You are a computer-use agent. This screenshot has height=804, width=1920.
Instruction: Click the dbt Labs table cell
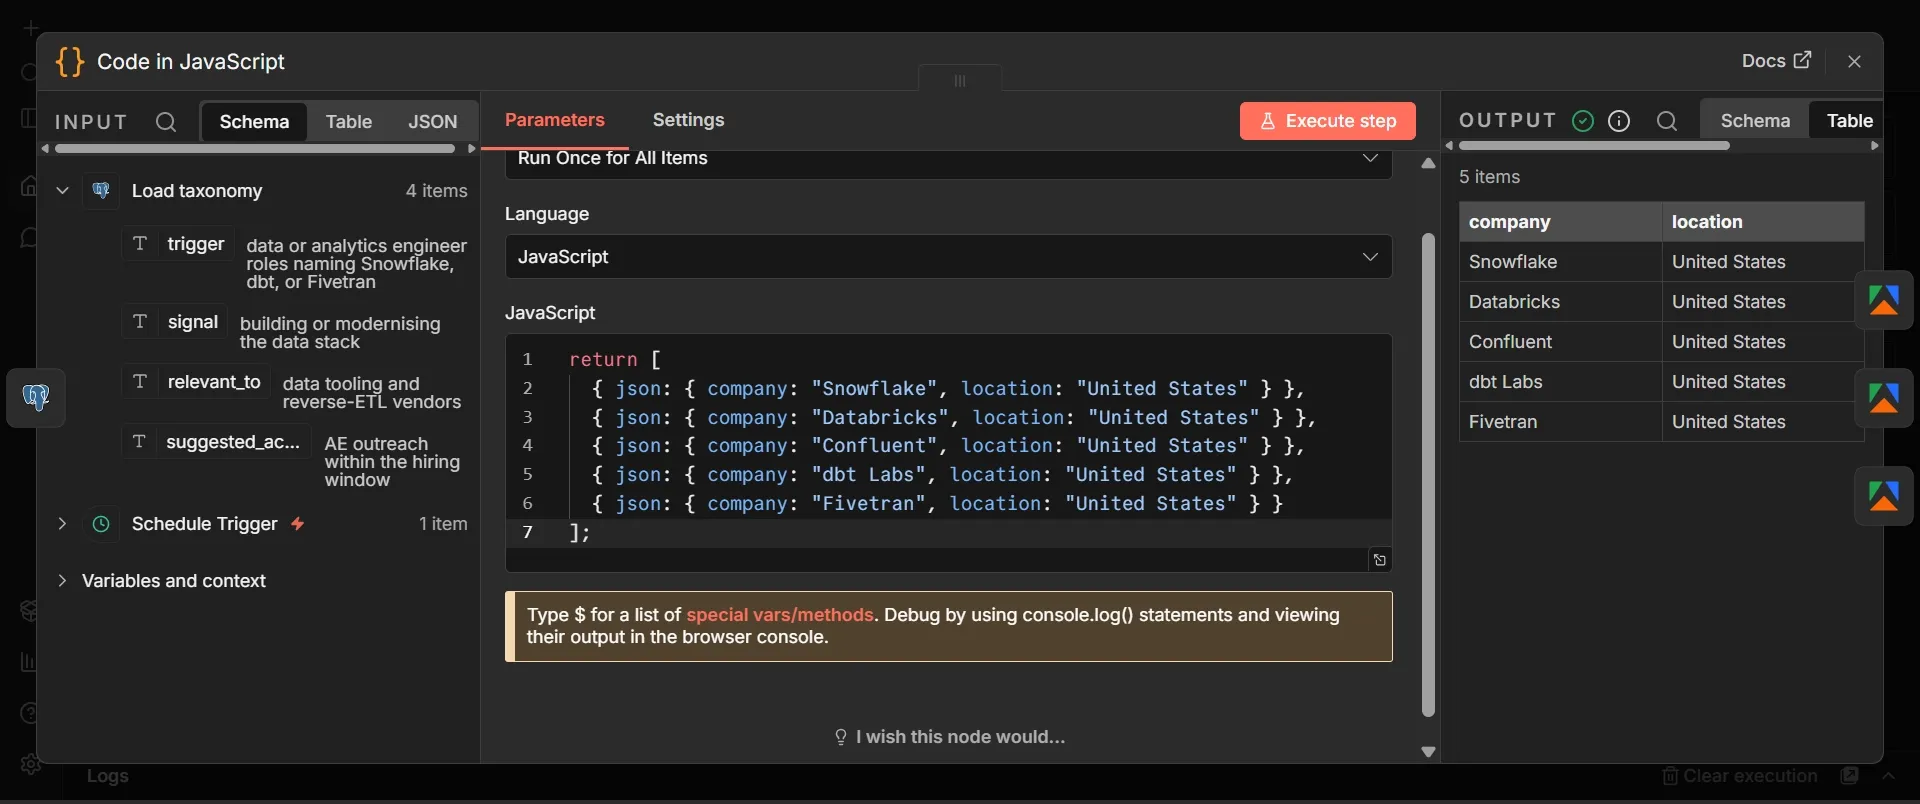coord(1560,382)
